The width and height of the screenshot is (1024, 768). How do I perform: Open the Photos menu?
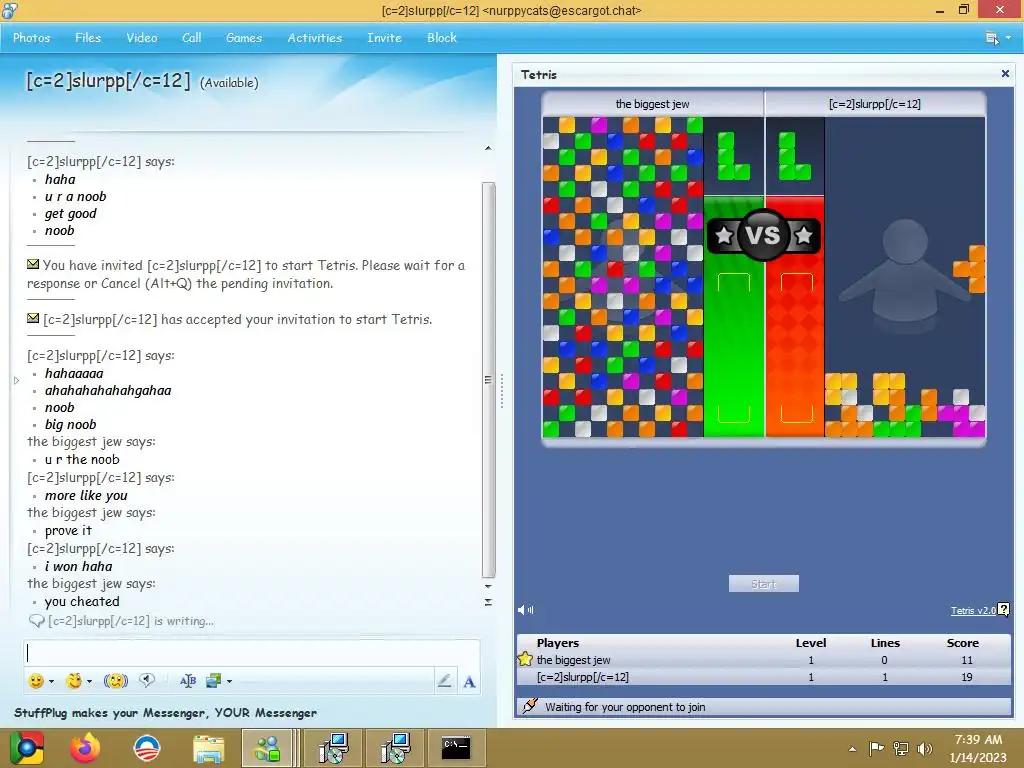click(31, 38)
